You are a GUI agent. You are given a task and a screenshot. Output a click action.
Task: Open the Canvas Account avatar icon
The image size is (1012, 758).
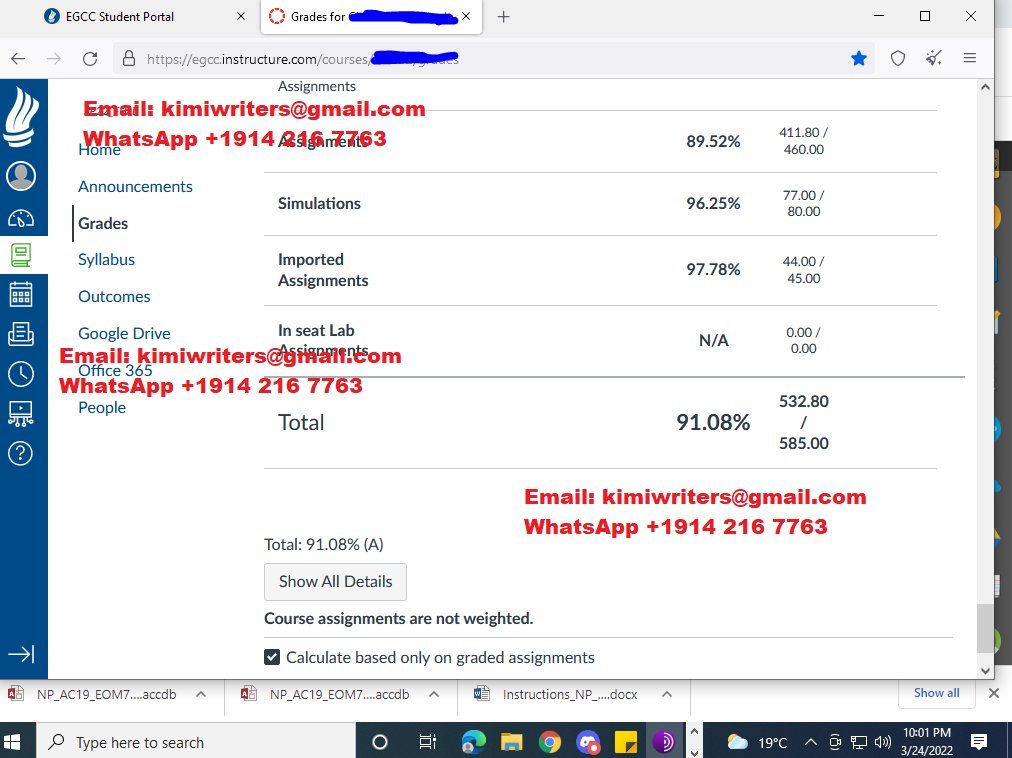(x=21, y=176)
